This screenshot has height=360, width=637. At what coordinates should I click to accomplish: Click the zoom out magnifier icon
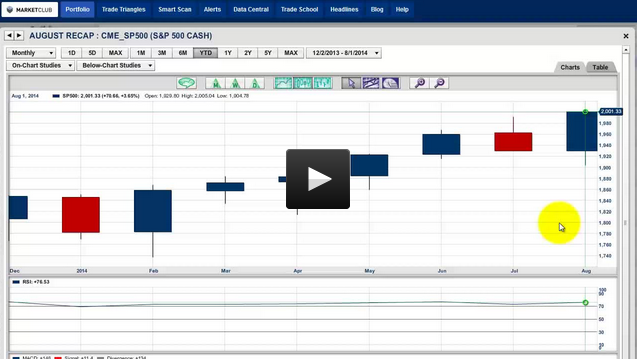coord(439,83)
